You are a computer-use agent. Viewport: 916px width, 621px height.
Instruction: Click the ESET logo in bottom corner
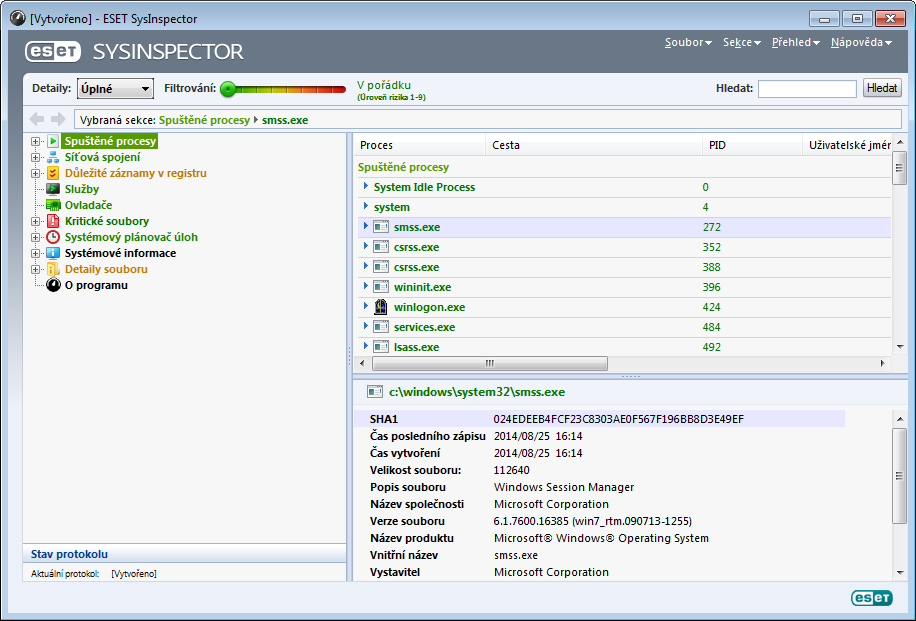pos(872,598)
